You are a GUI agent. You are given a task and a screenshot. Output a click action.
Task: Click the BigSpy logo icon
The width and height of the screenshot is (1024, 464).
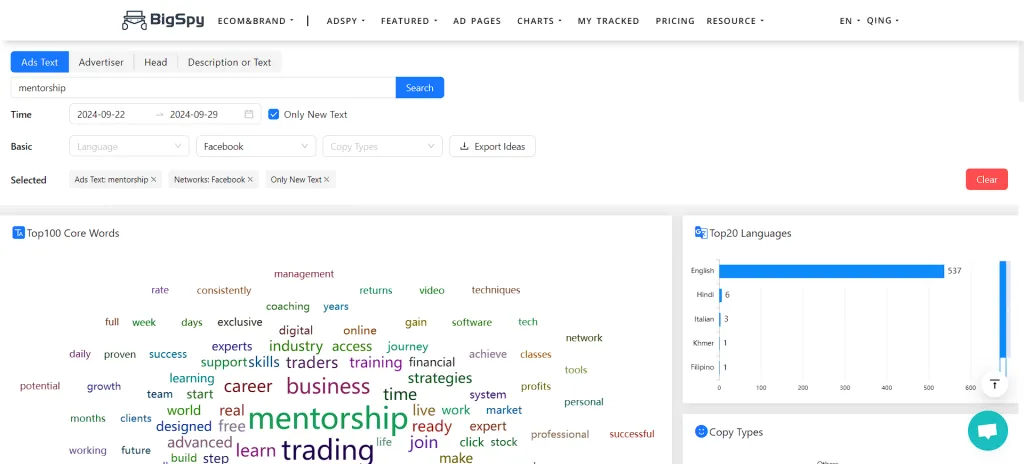133,20
